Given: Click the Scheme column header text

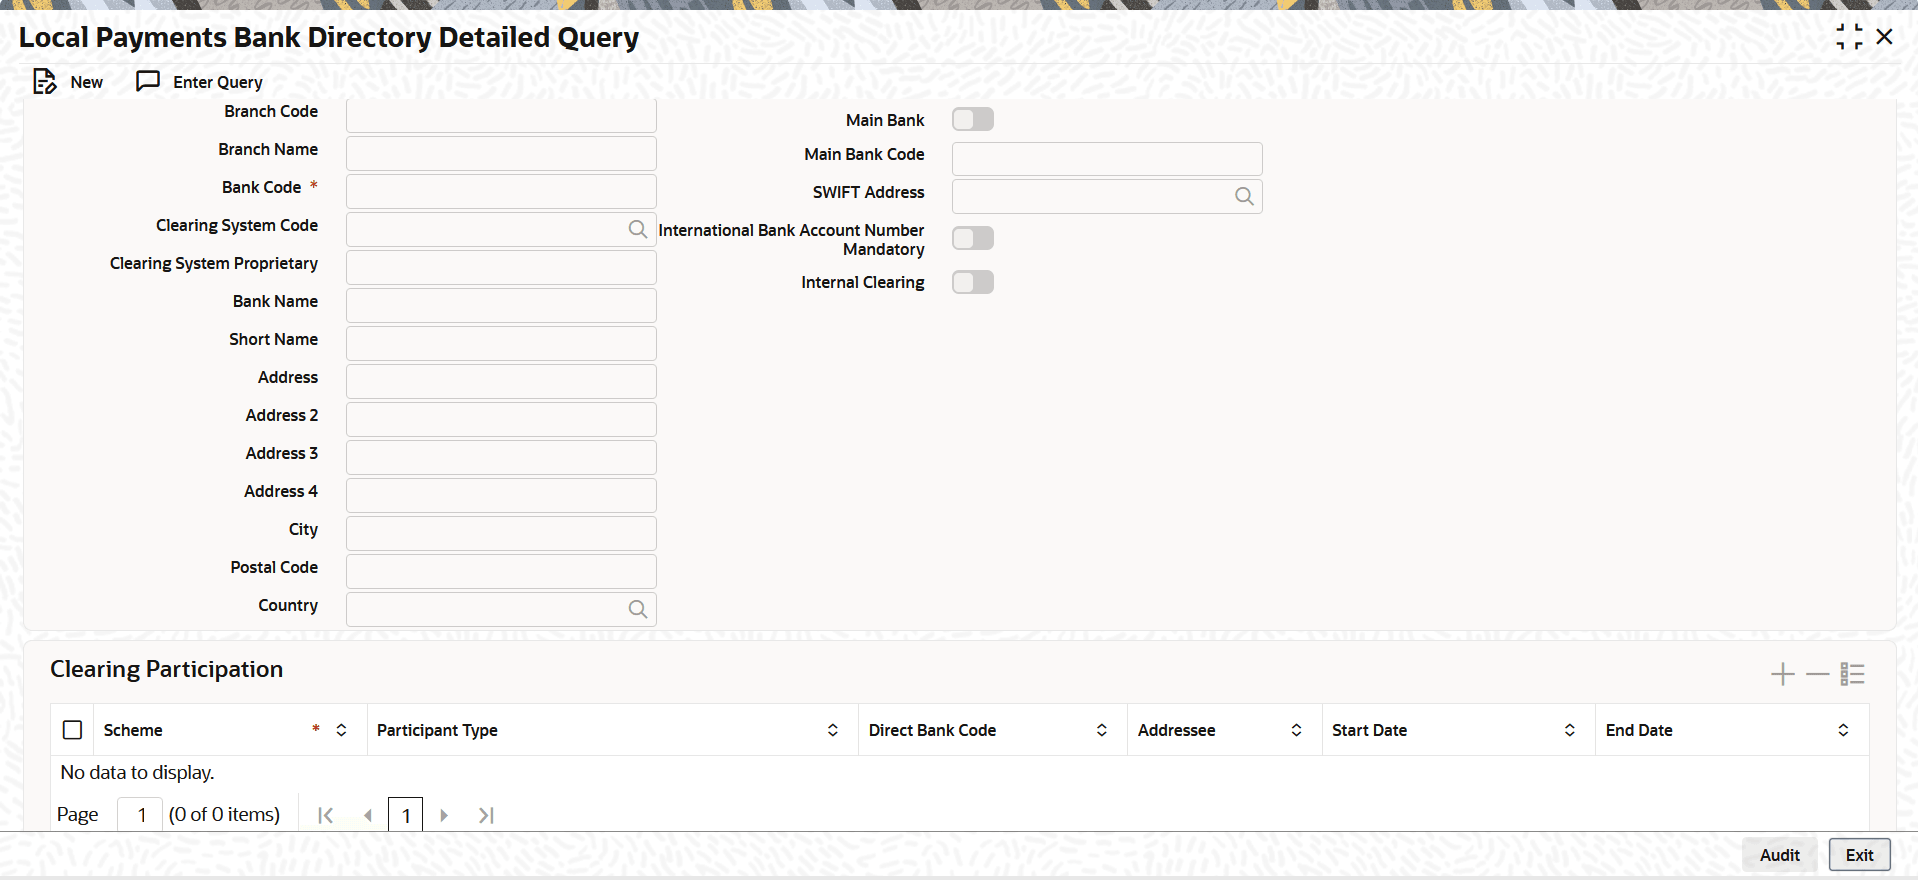Looking at the screenshot, I should tap(133, 730).
